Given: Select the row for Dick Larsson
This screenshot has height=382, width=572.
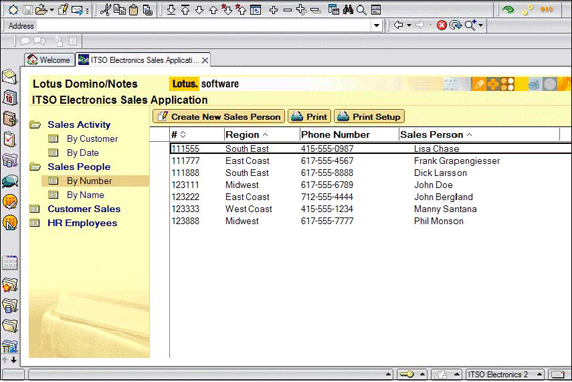Looking at the screenshot, I should (x=371, y=173).
